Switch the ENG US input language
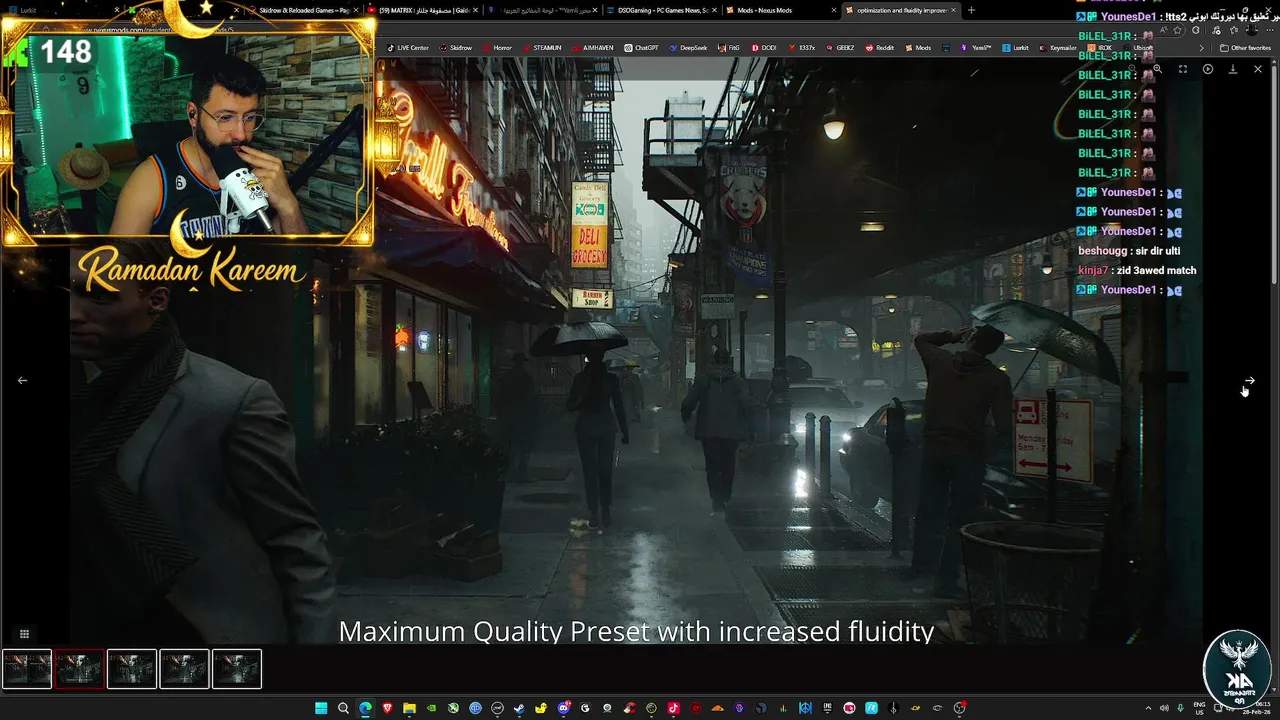This screenshot has height=720, width=1280. point(1201,708)
